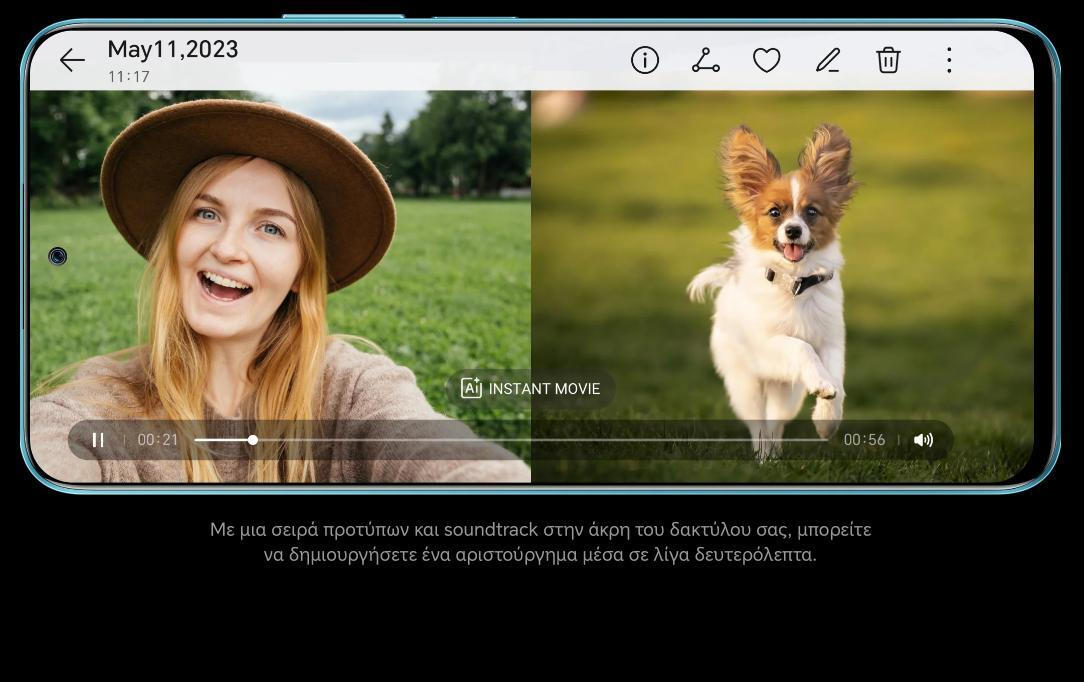This screenshot has height=682, width=1084.
Task: Click the 11:17 timestamp under the date
Action: pyautogui.click(x=129, y=77)
